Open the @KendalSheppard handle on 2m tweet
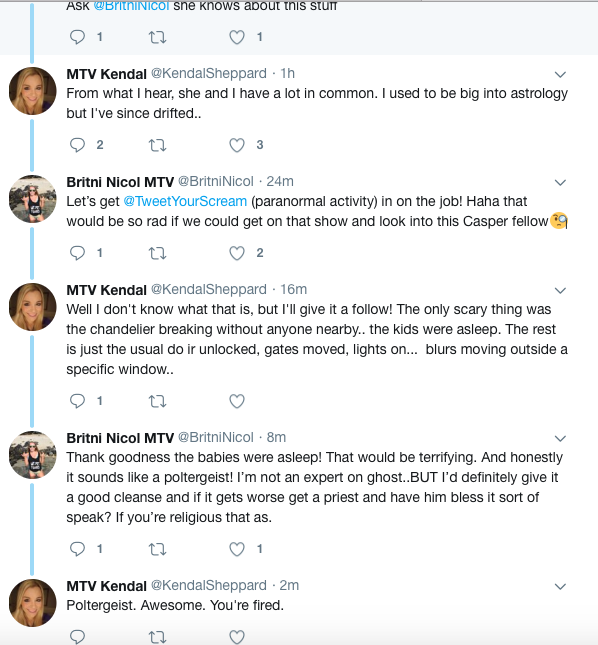The width and height of the screenshot is (598, 645). pyautogui.click(x=209, y=585)
